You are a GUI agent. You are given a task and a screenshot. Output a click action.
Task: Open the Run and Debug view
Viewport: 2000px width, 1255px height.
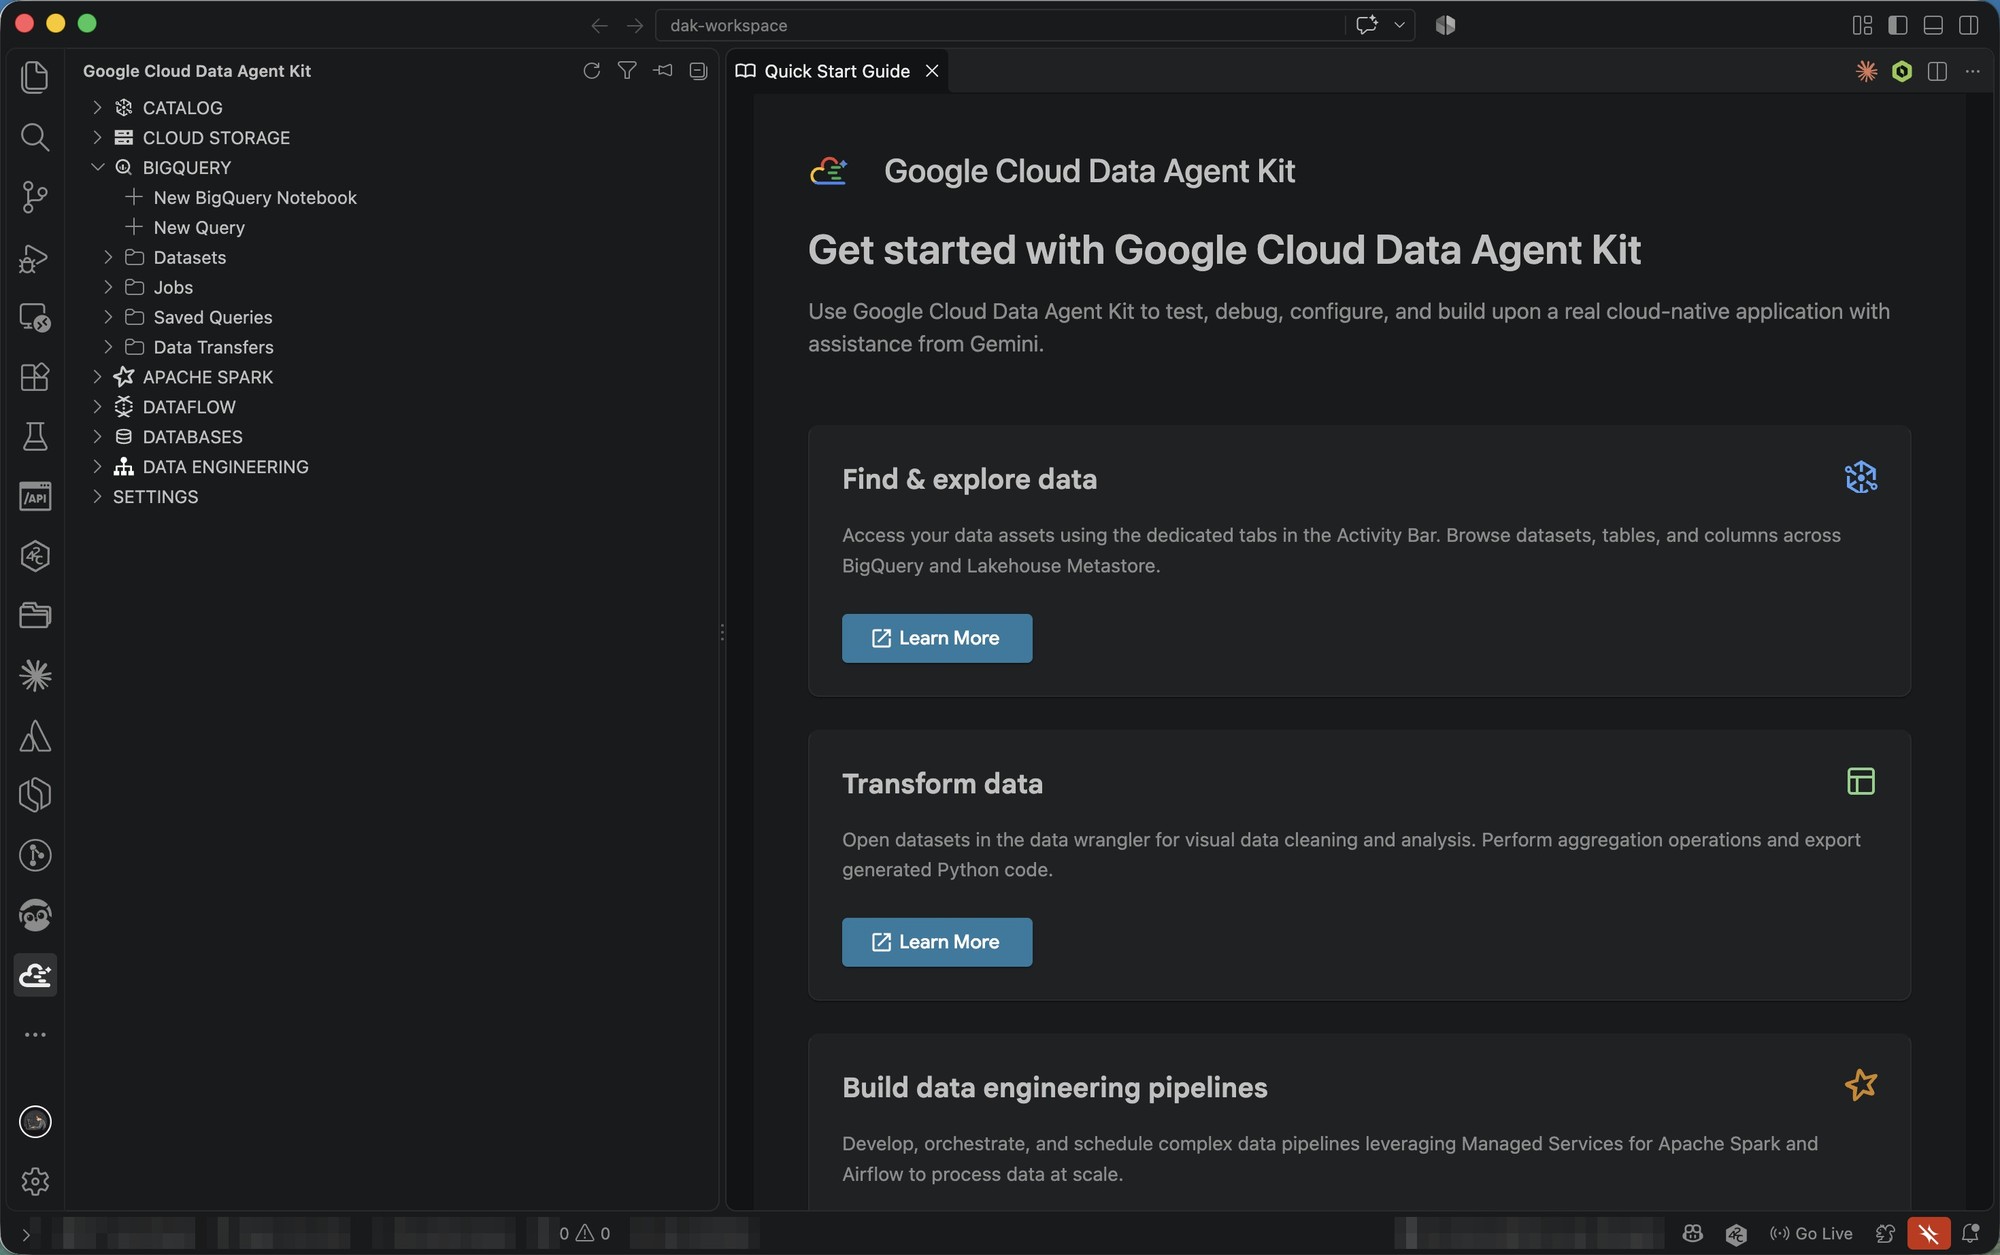coord(35,258)
